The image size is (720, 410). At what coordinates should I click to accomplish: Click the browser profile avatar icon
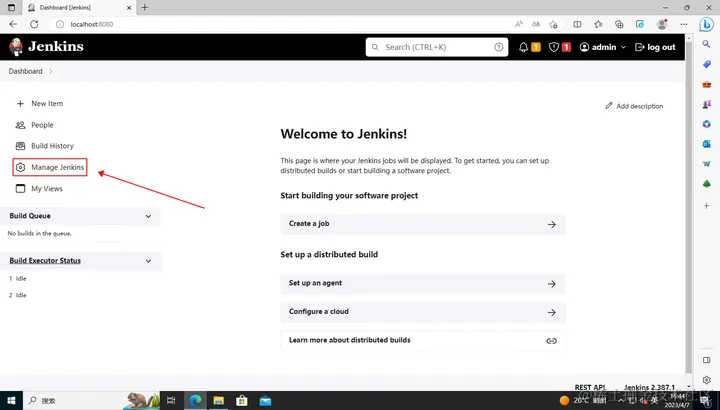coord(662,24)
